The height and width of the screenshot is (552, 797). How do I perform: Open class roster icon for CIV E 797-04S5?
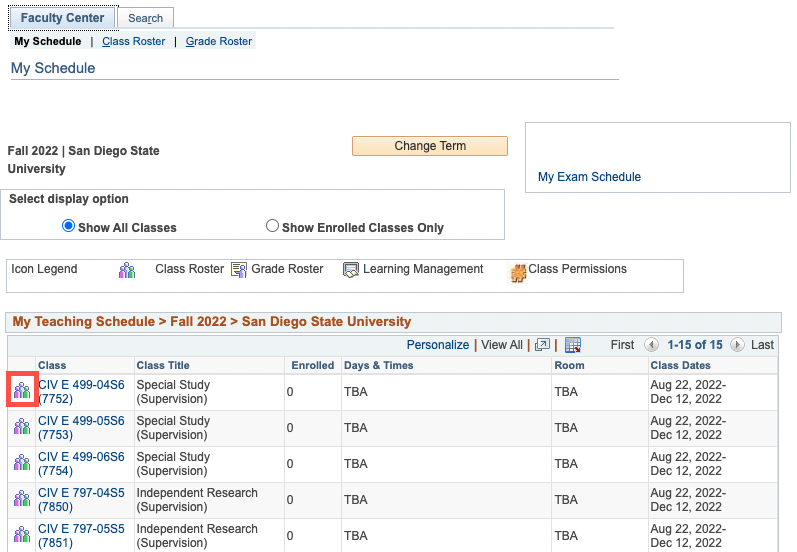click(x=22, y=499)
